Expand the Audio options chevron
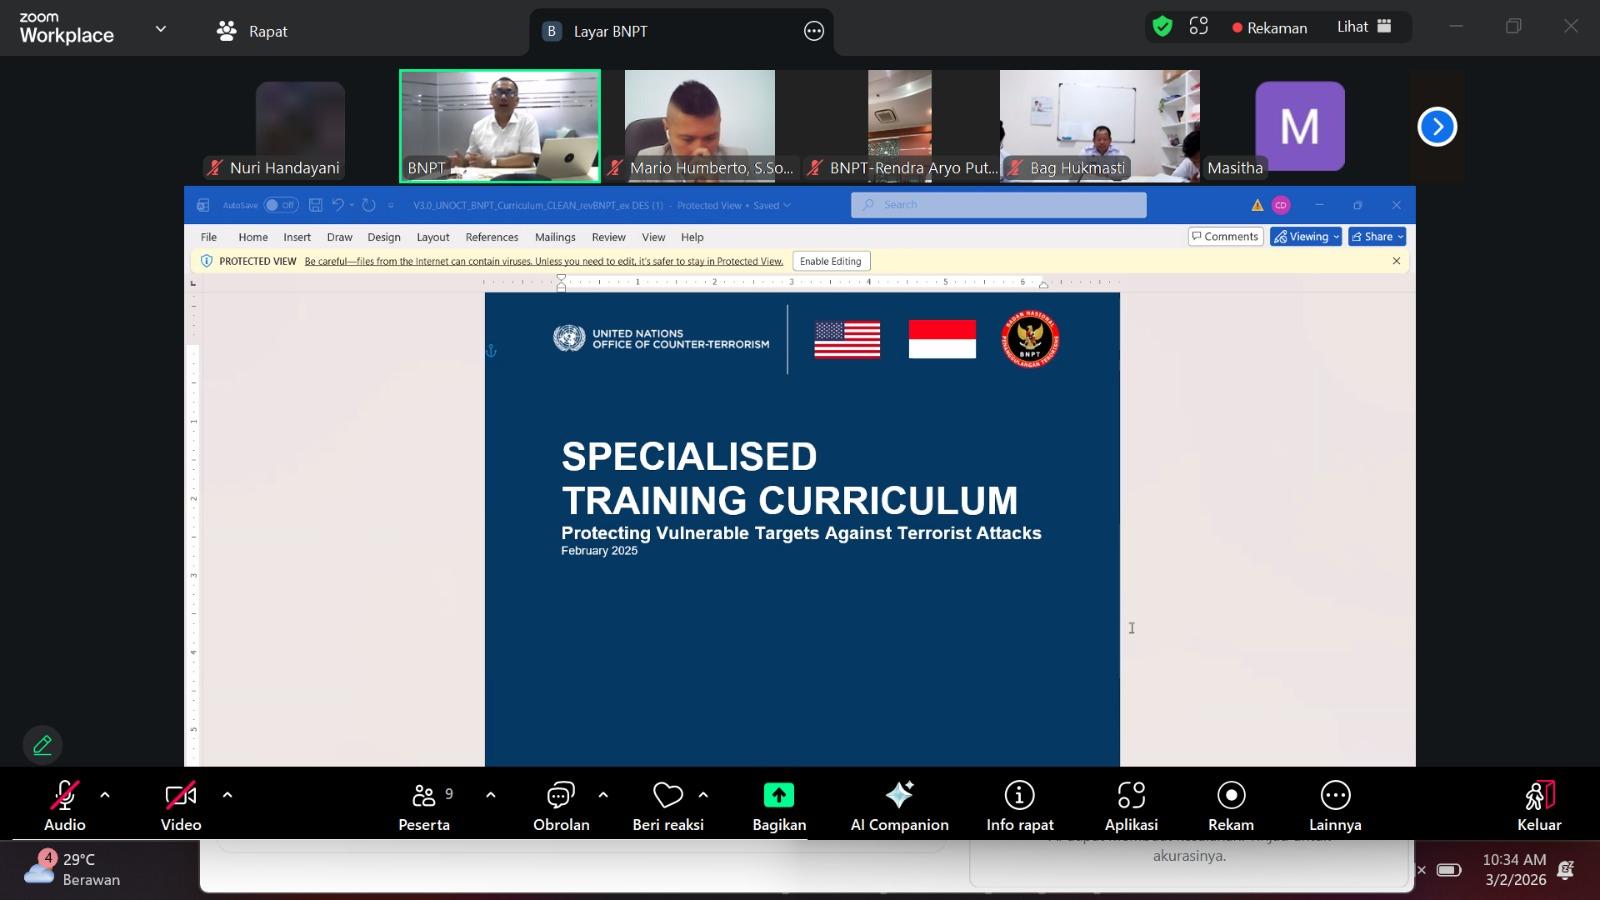The height and width of the screenshot is (900, 1600). [x=105, y=795]
